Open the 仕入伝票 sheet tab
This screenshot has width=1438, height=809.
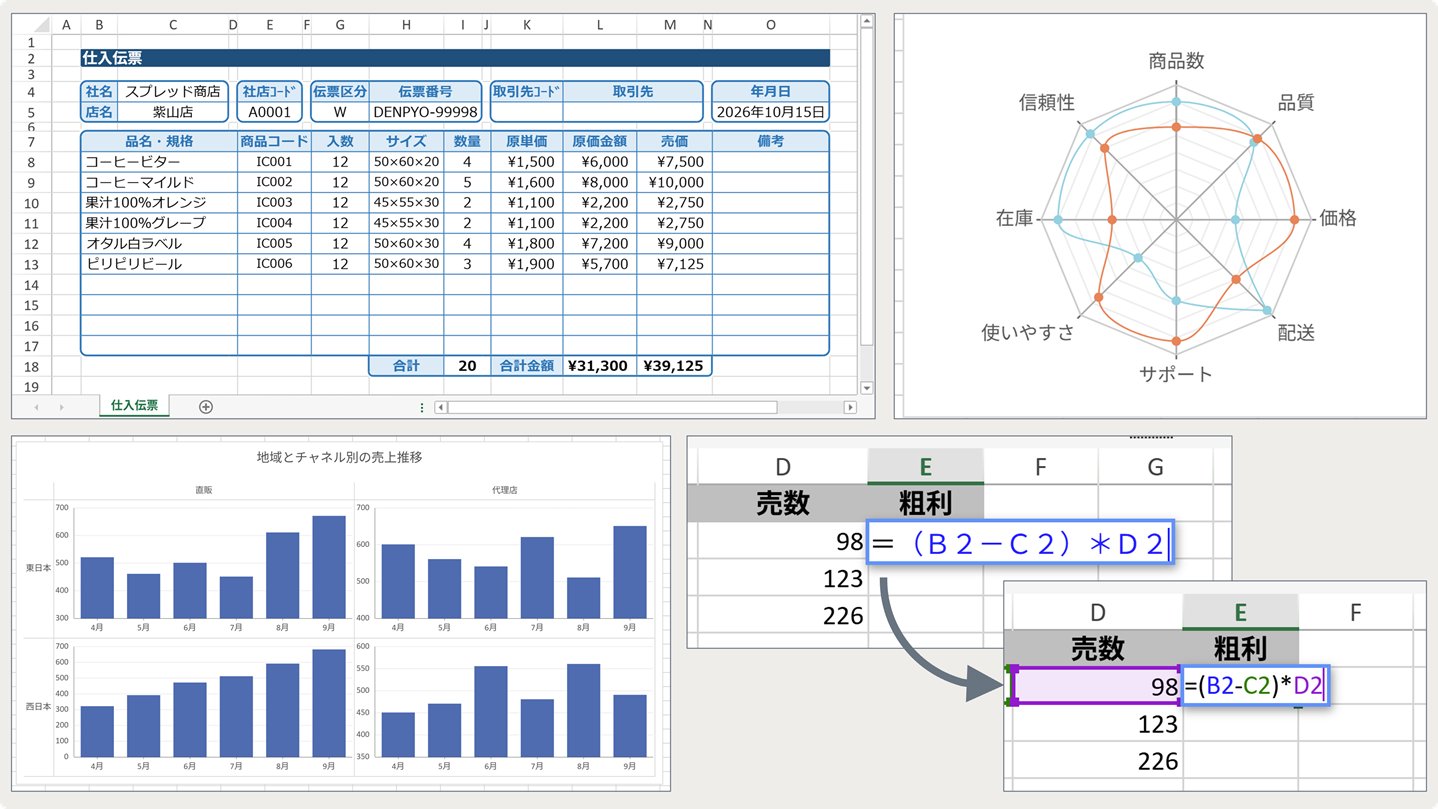click(x=135, y=406)
